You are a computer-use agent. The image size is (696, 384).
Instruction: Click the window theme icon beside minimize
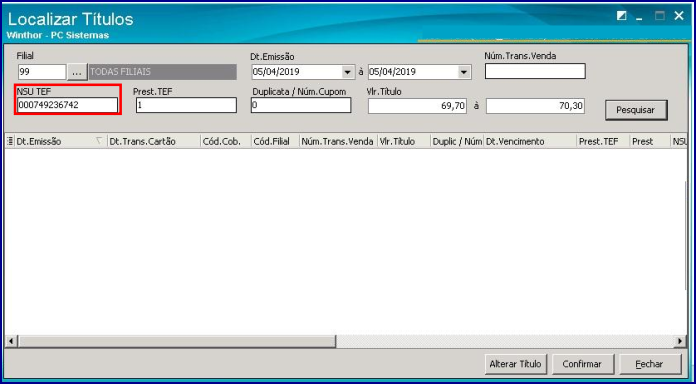point(622,16)
